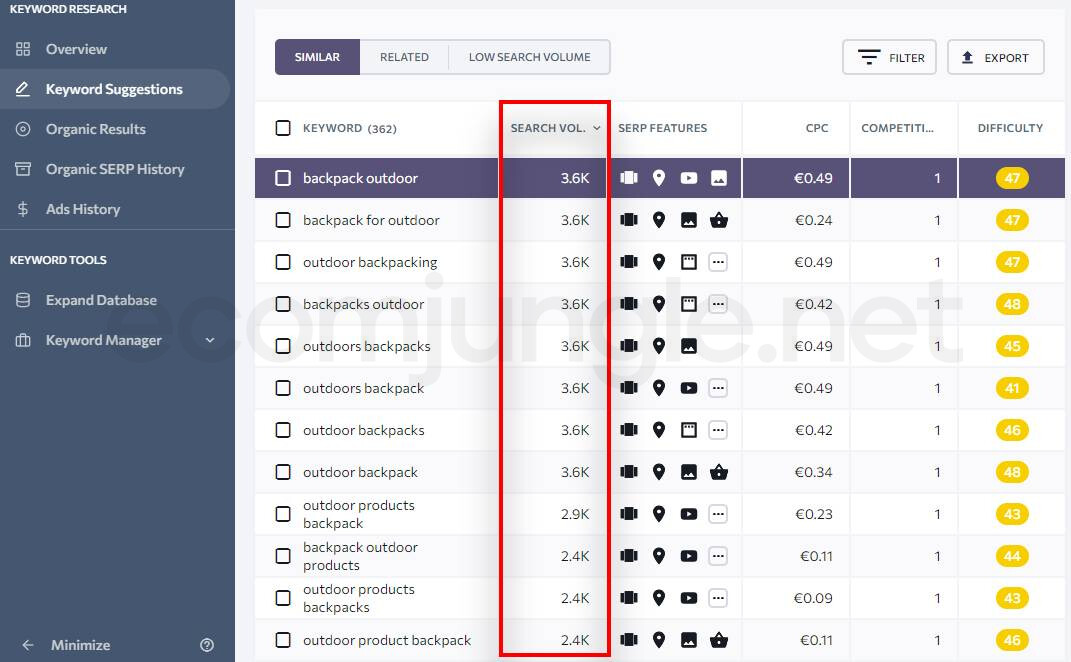Screen dimensions: 1071x662
Task: Click the difficulty badge 41 for outdoors backpack
Action: coord(1012,388)
